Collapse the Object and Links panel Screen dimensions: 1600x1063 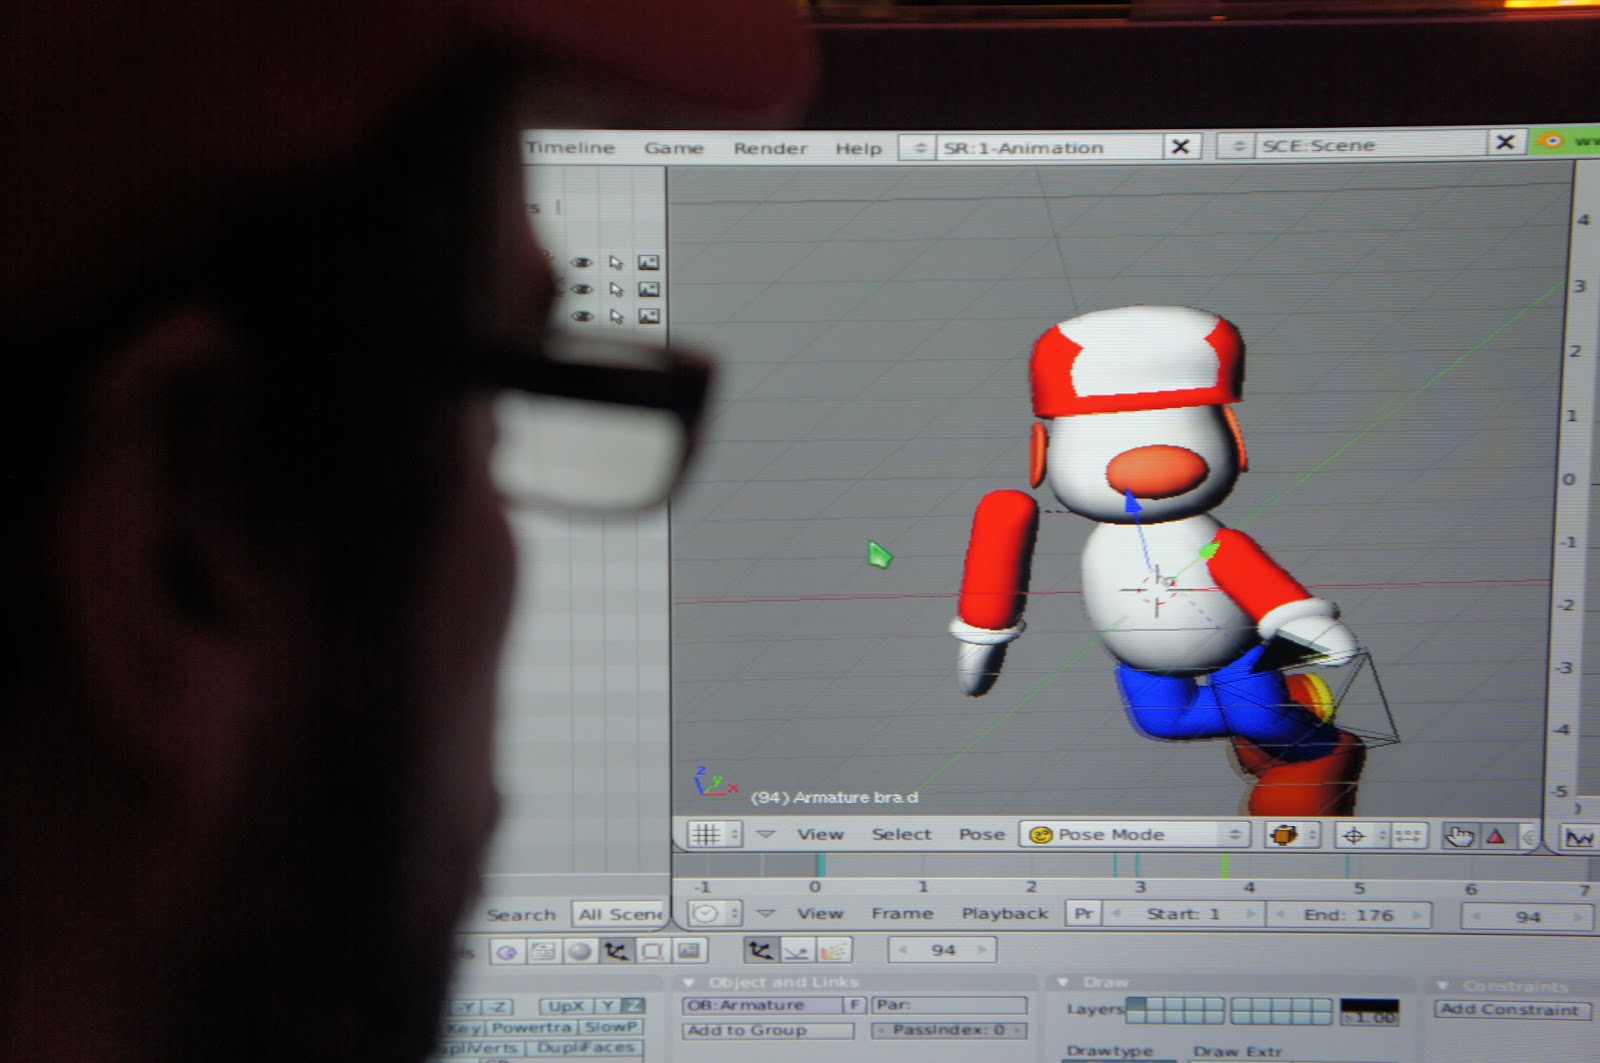pyautogui.click(x=688, y=982)
